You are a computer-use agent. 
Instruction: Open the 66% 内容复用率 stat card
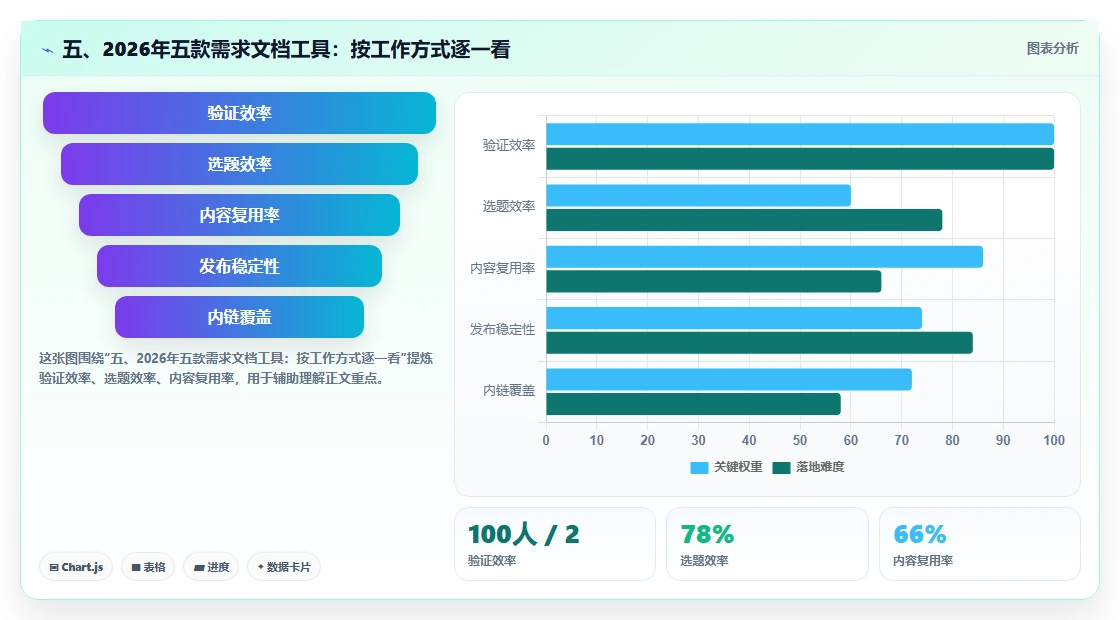pyautogui.click(x=979, y=544)
